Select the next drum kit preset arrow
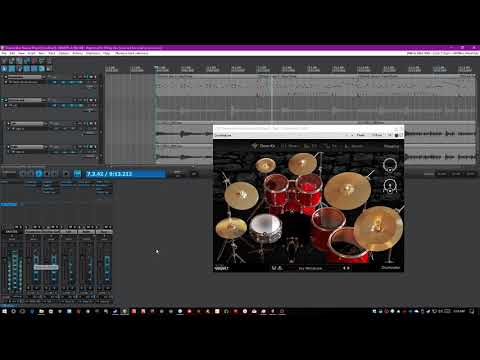 coord(348,268)
